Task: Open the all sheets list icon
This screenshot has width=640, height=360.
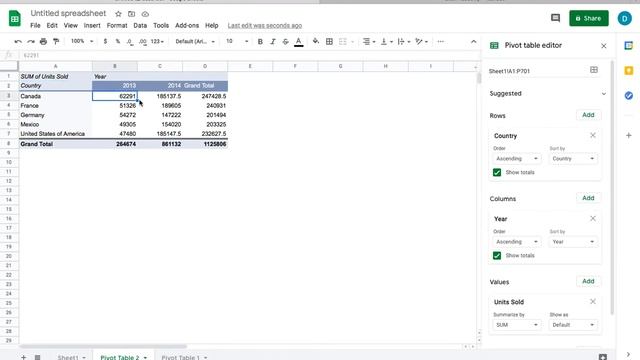Action: [x=37, y=357]
